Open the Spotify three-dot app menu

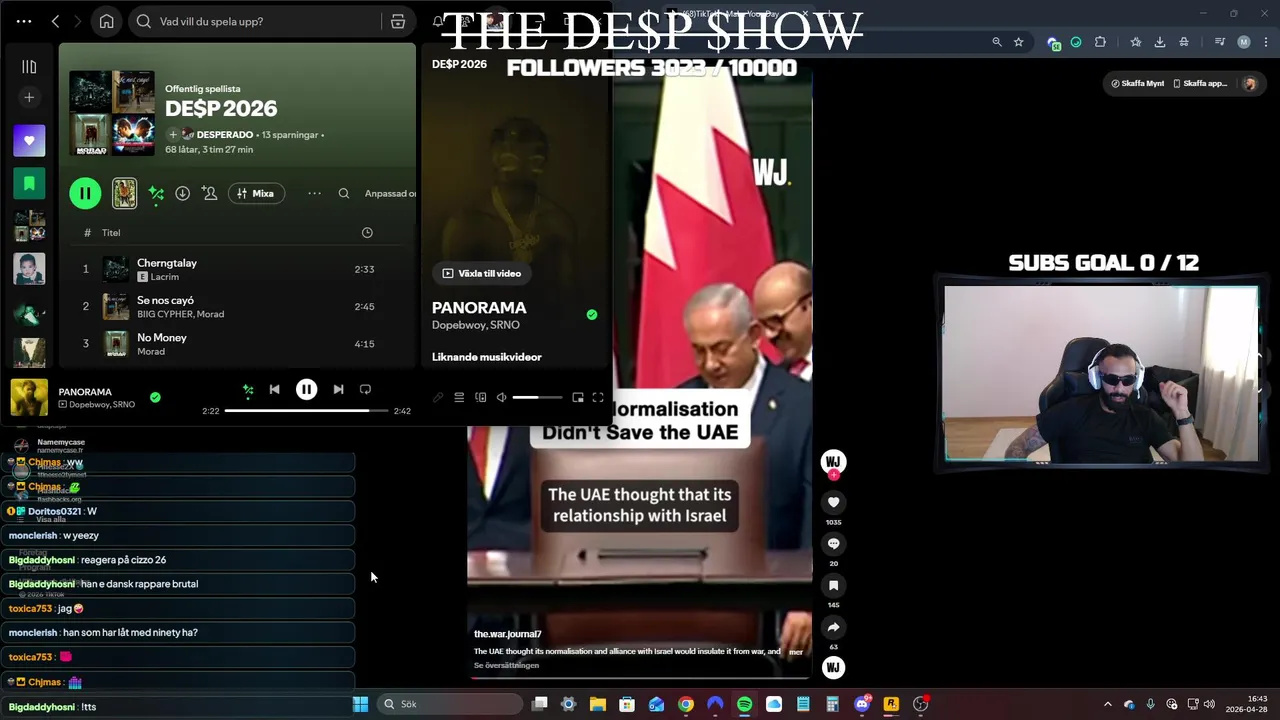(24, 21)
